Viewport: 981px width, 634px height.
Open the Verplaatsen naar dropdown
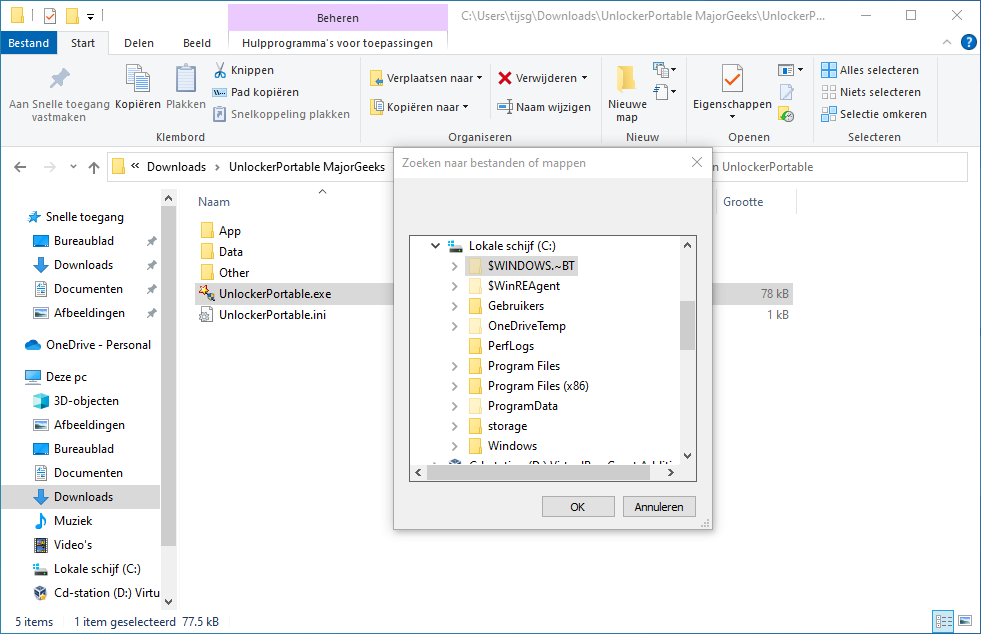(x=425, y=78)
